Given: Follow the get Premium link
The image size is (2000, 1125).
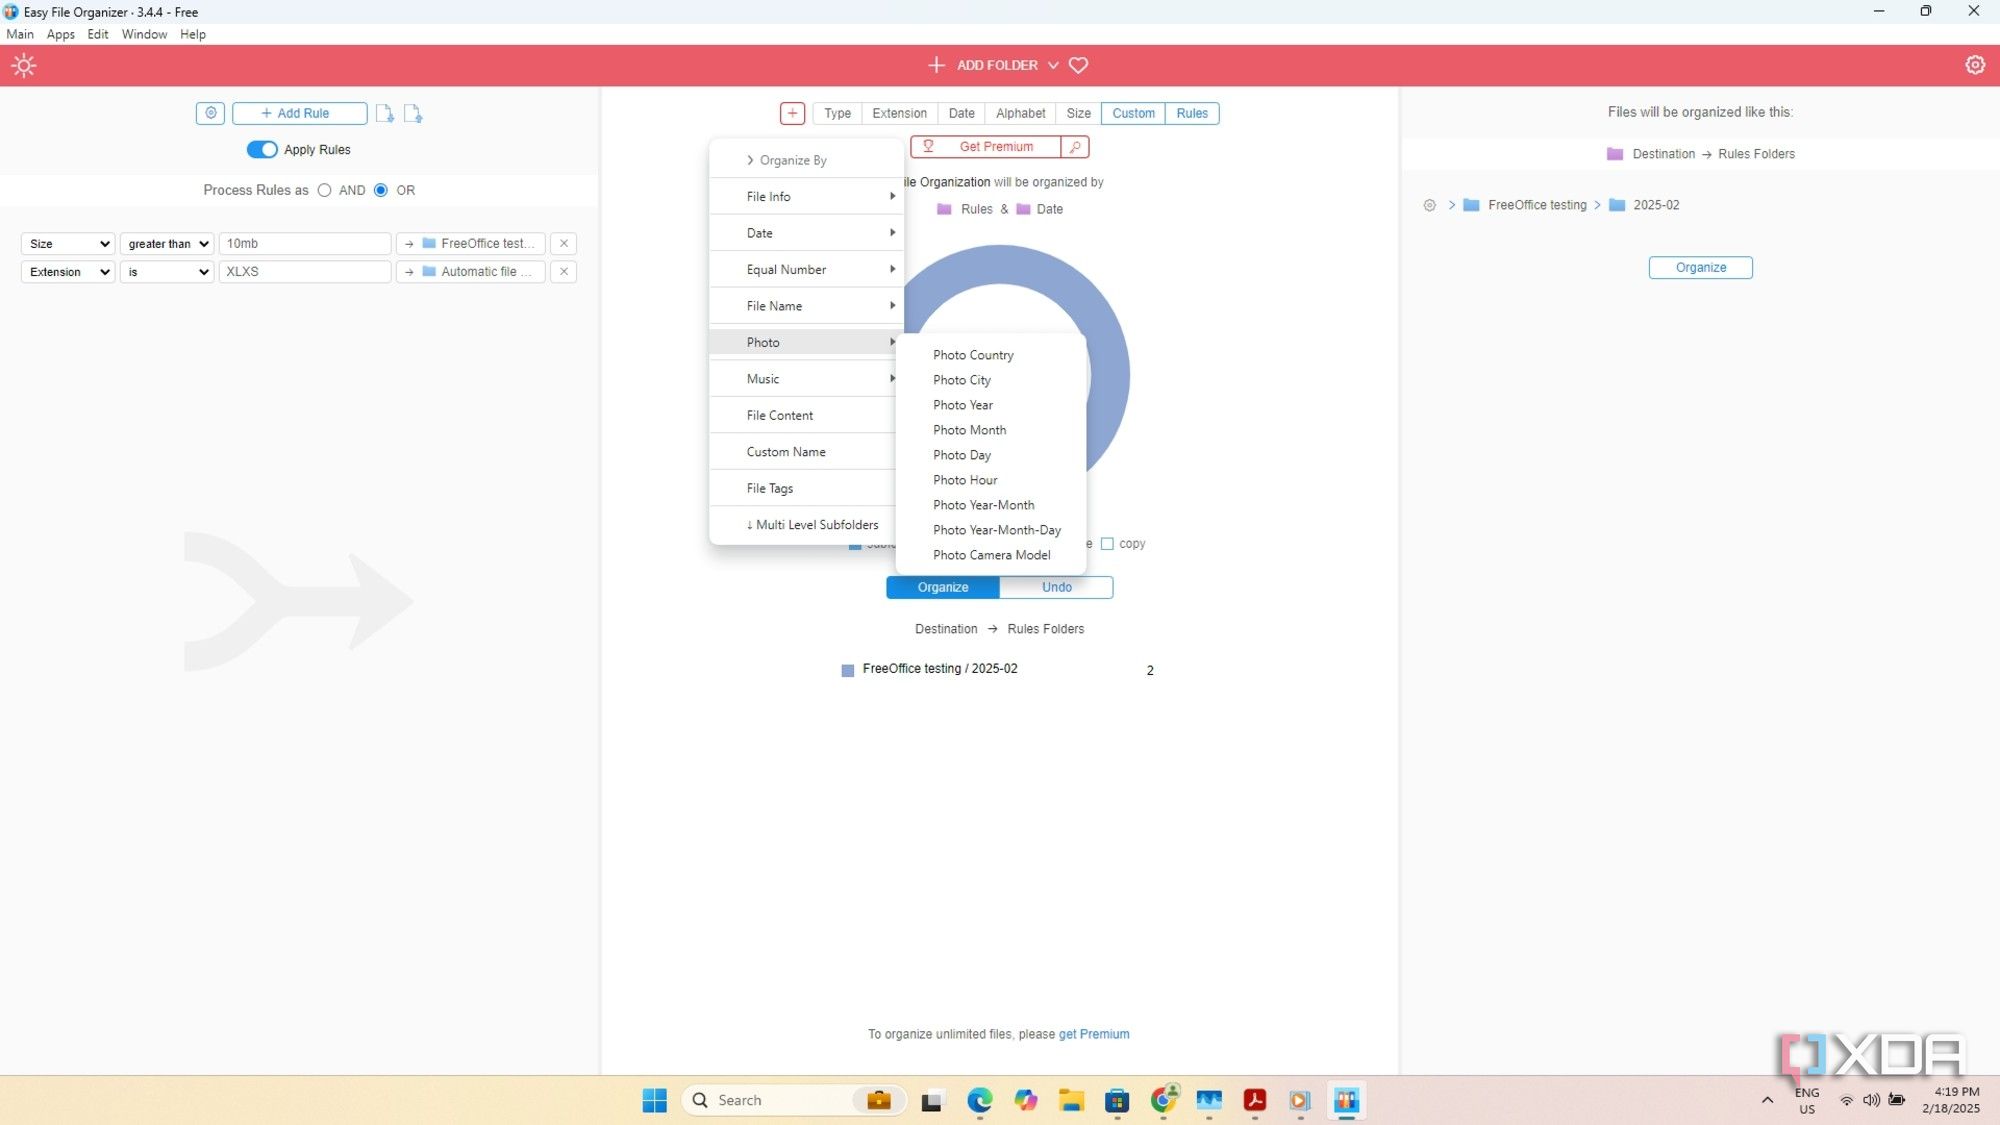Looking at the screenshot, I should pos(1094,1034).
